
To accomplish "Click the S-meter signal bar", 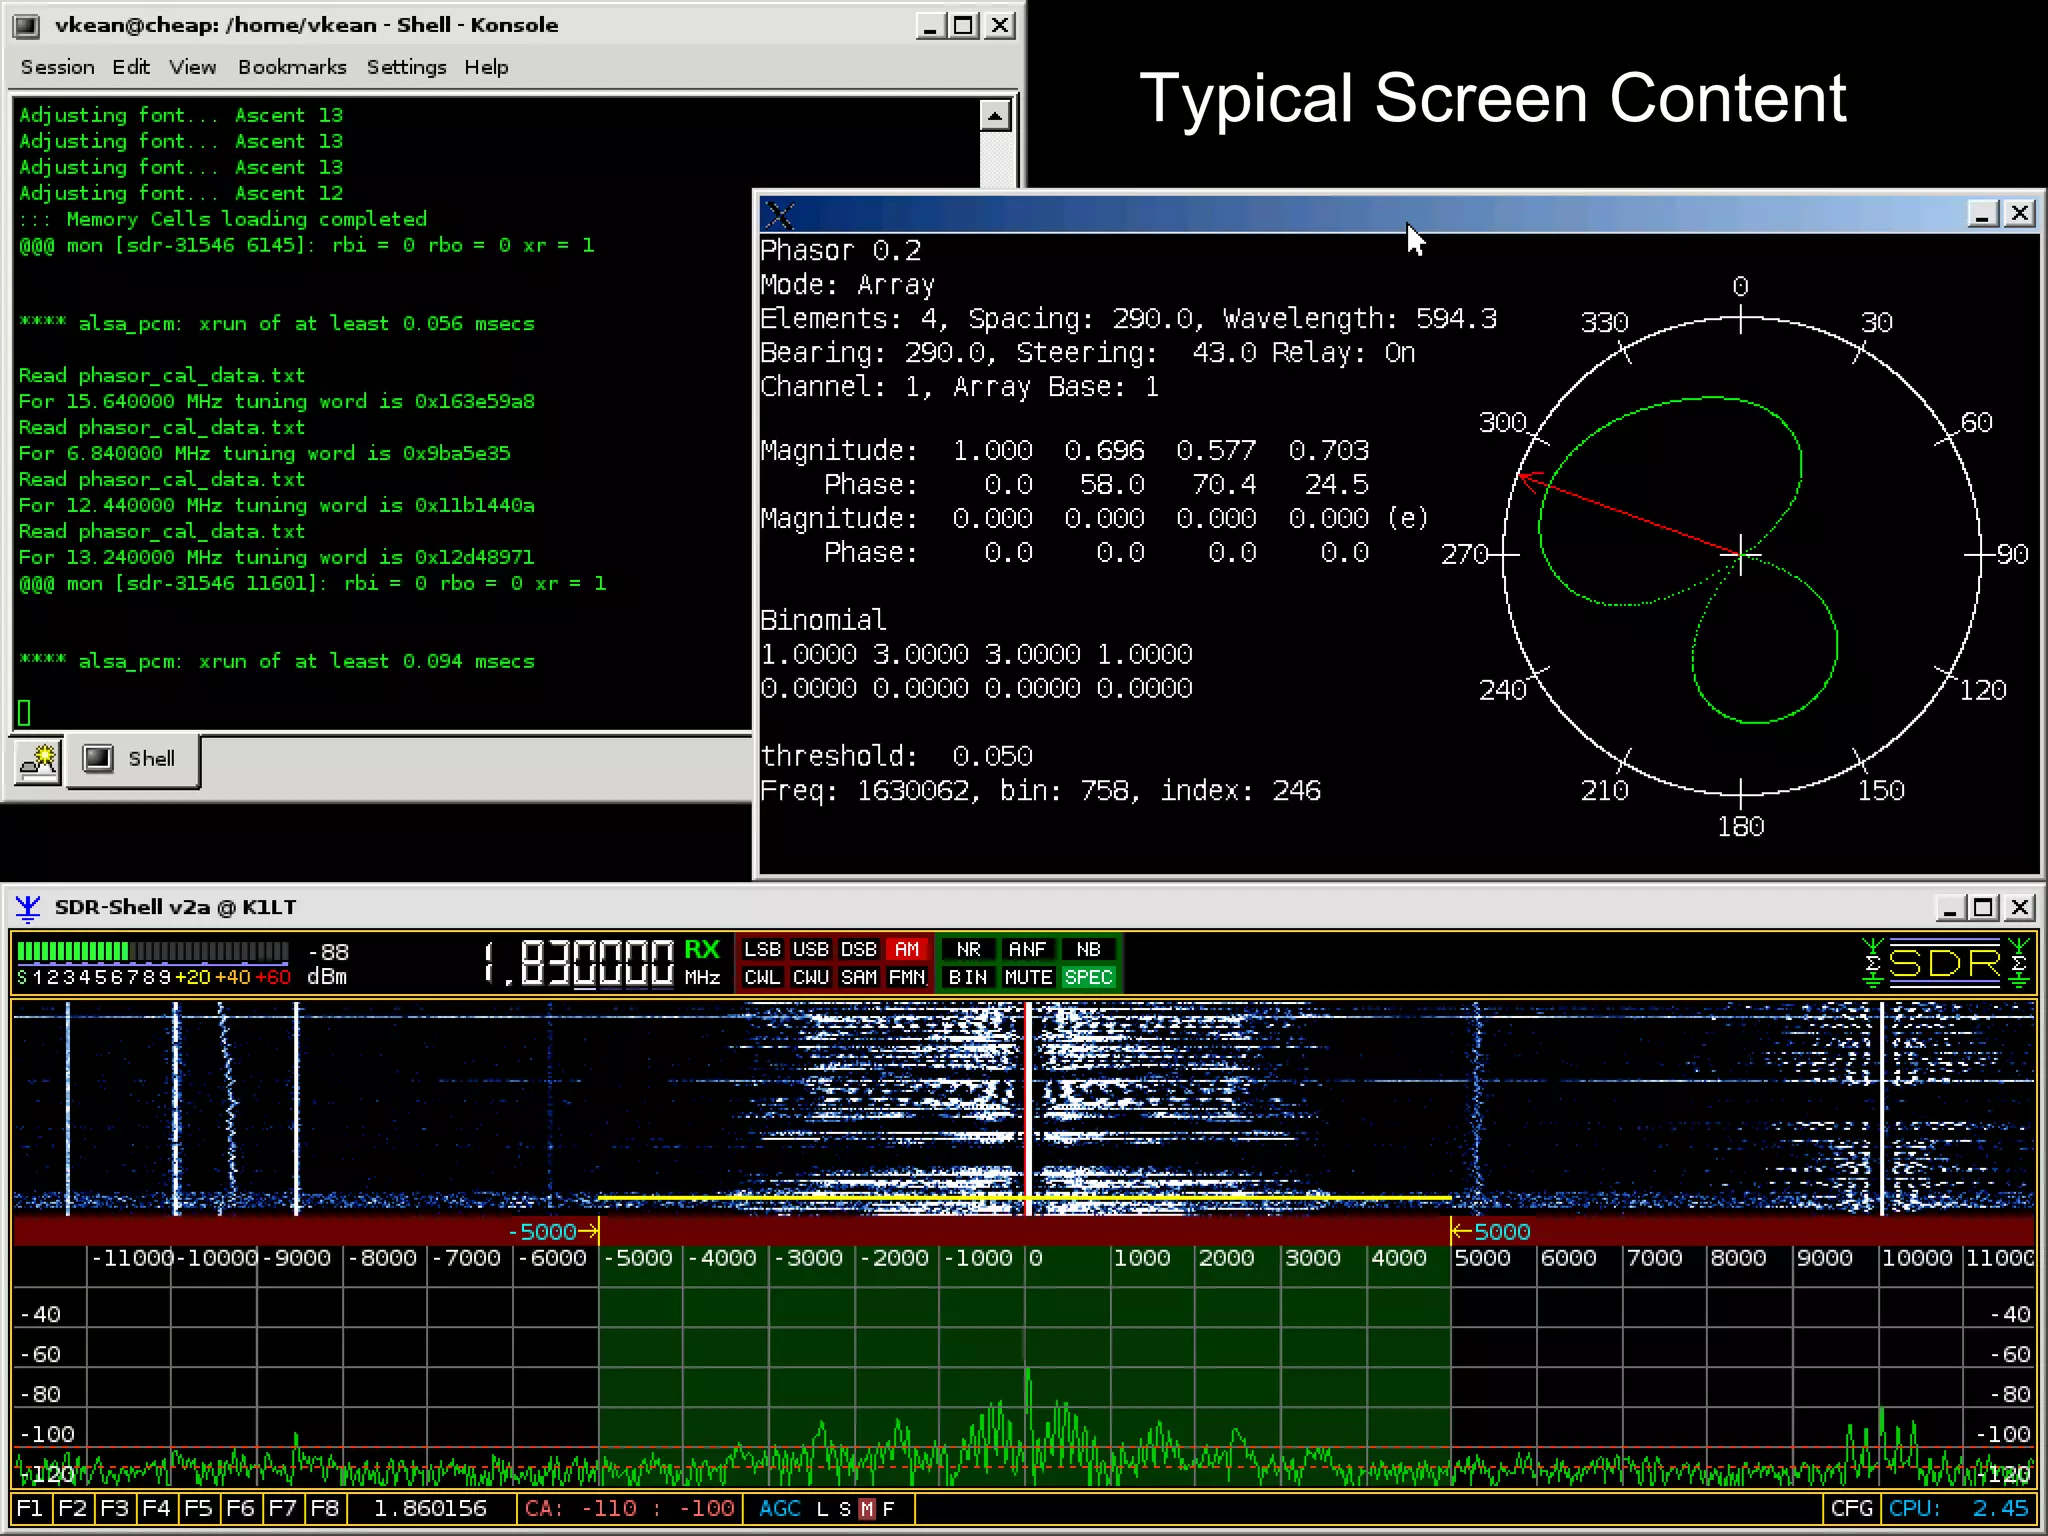I will pyautogui.click(x=153, y=951).
